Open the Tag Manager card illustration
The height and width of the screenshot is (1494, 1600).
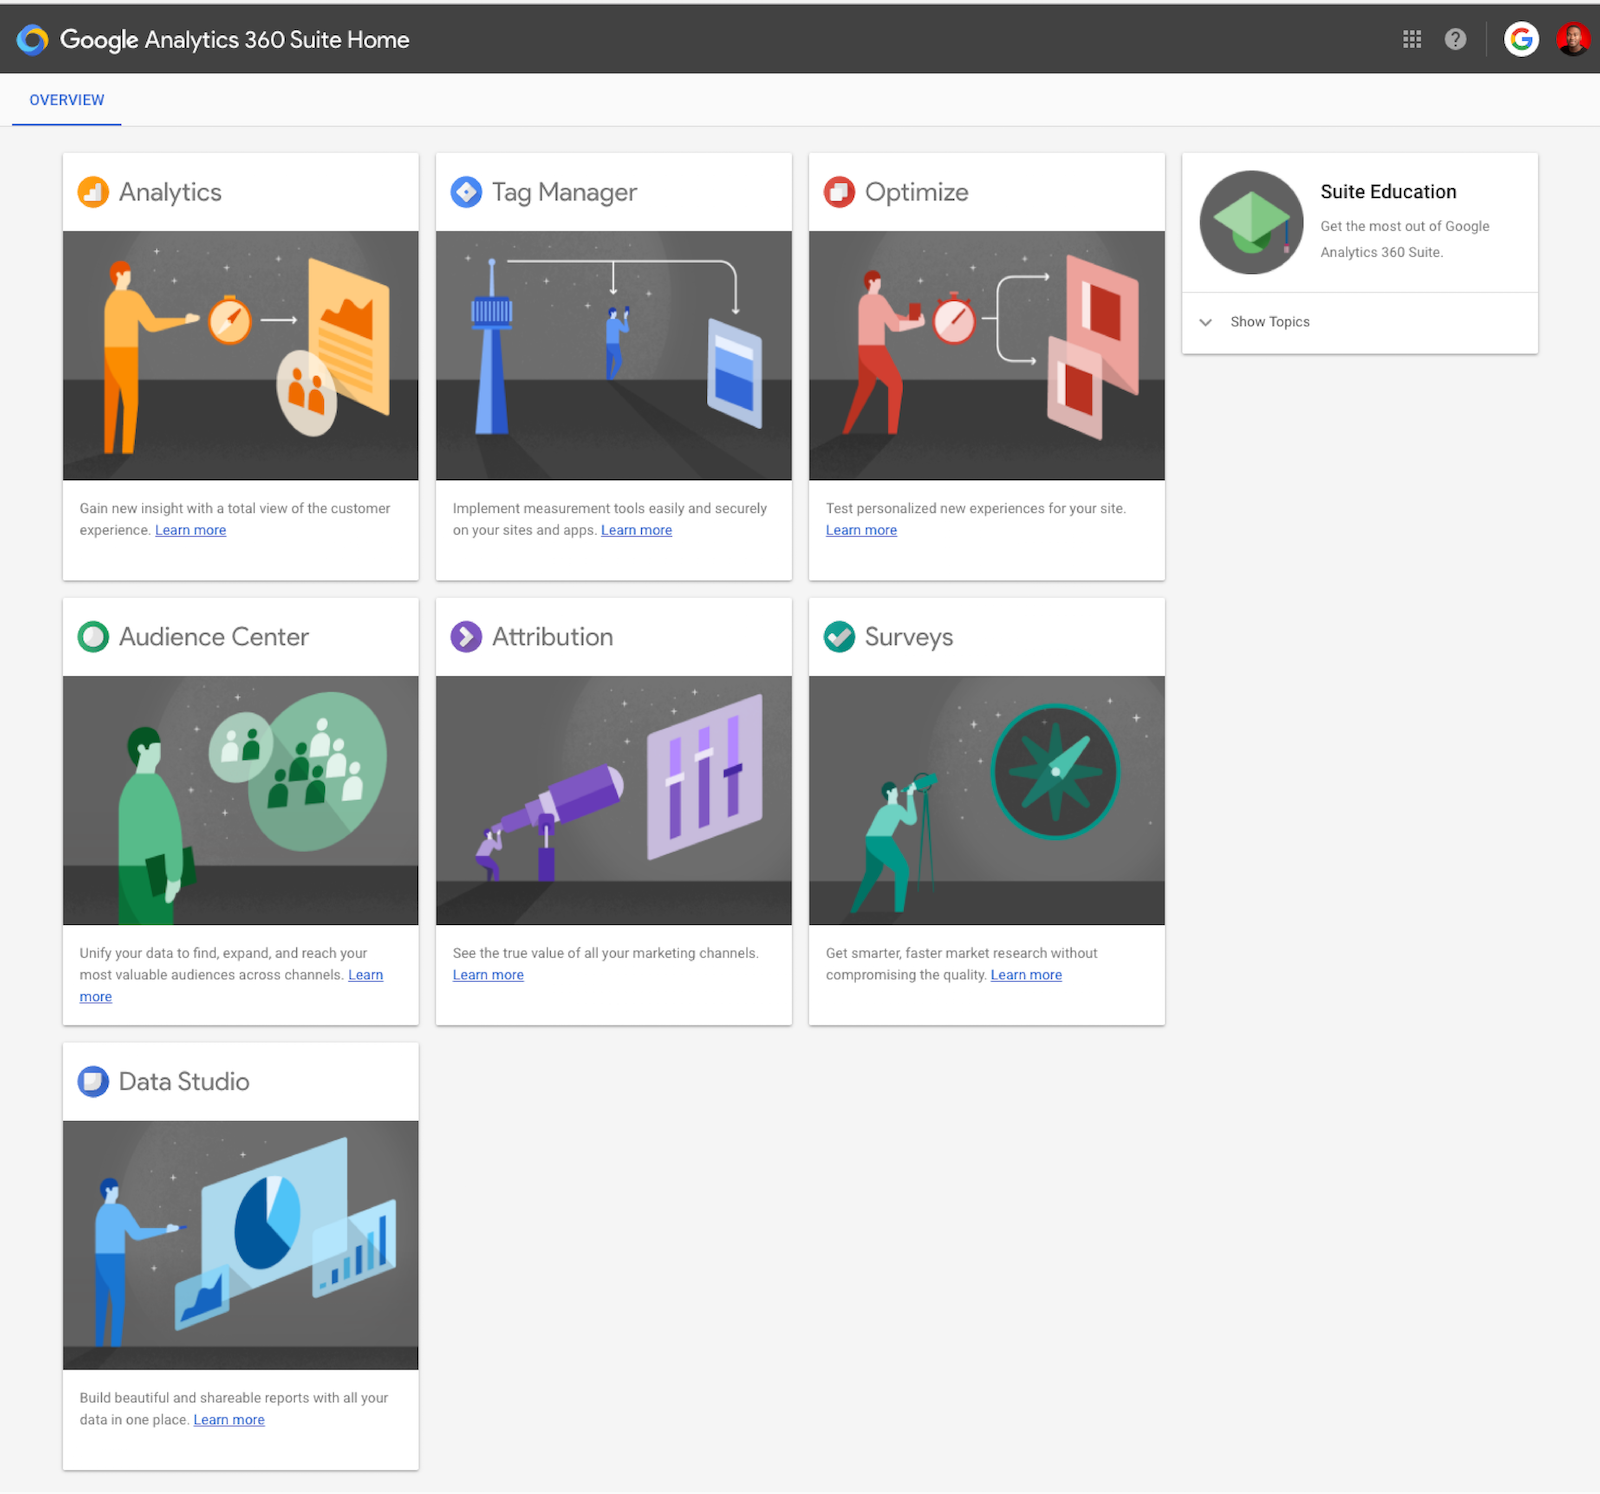click(614, 356)
